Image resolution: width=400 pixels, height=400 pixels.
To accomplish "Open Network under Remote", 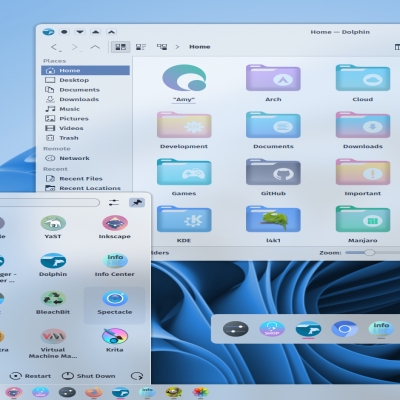I will click(85, 158).
